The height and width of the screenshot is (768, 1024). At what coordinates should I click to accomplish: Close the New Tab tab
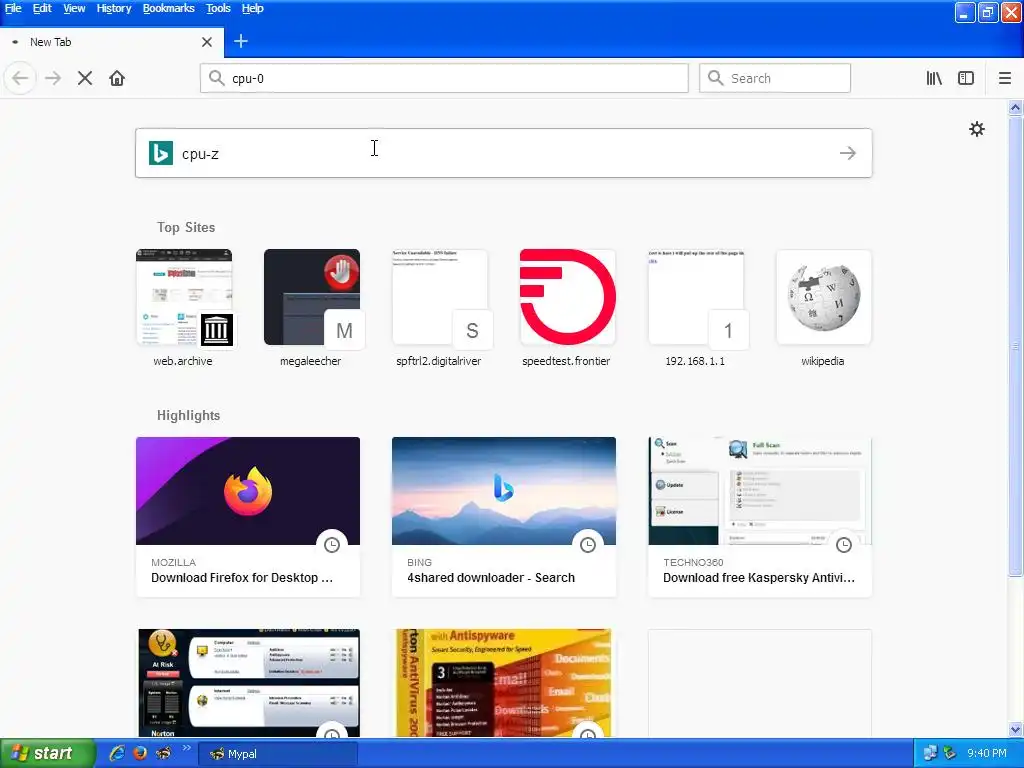pyautogui.click(x=207, y=42)
